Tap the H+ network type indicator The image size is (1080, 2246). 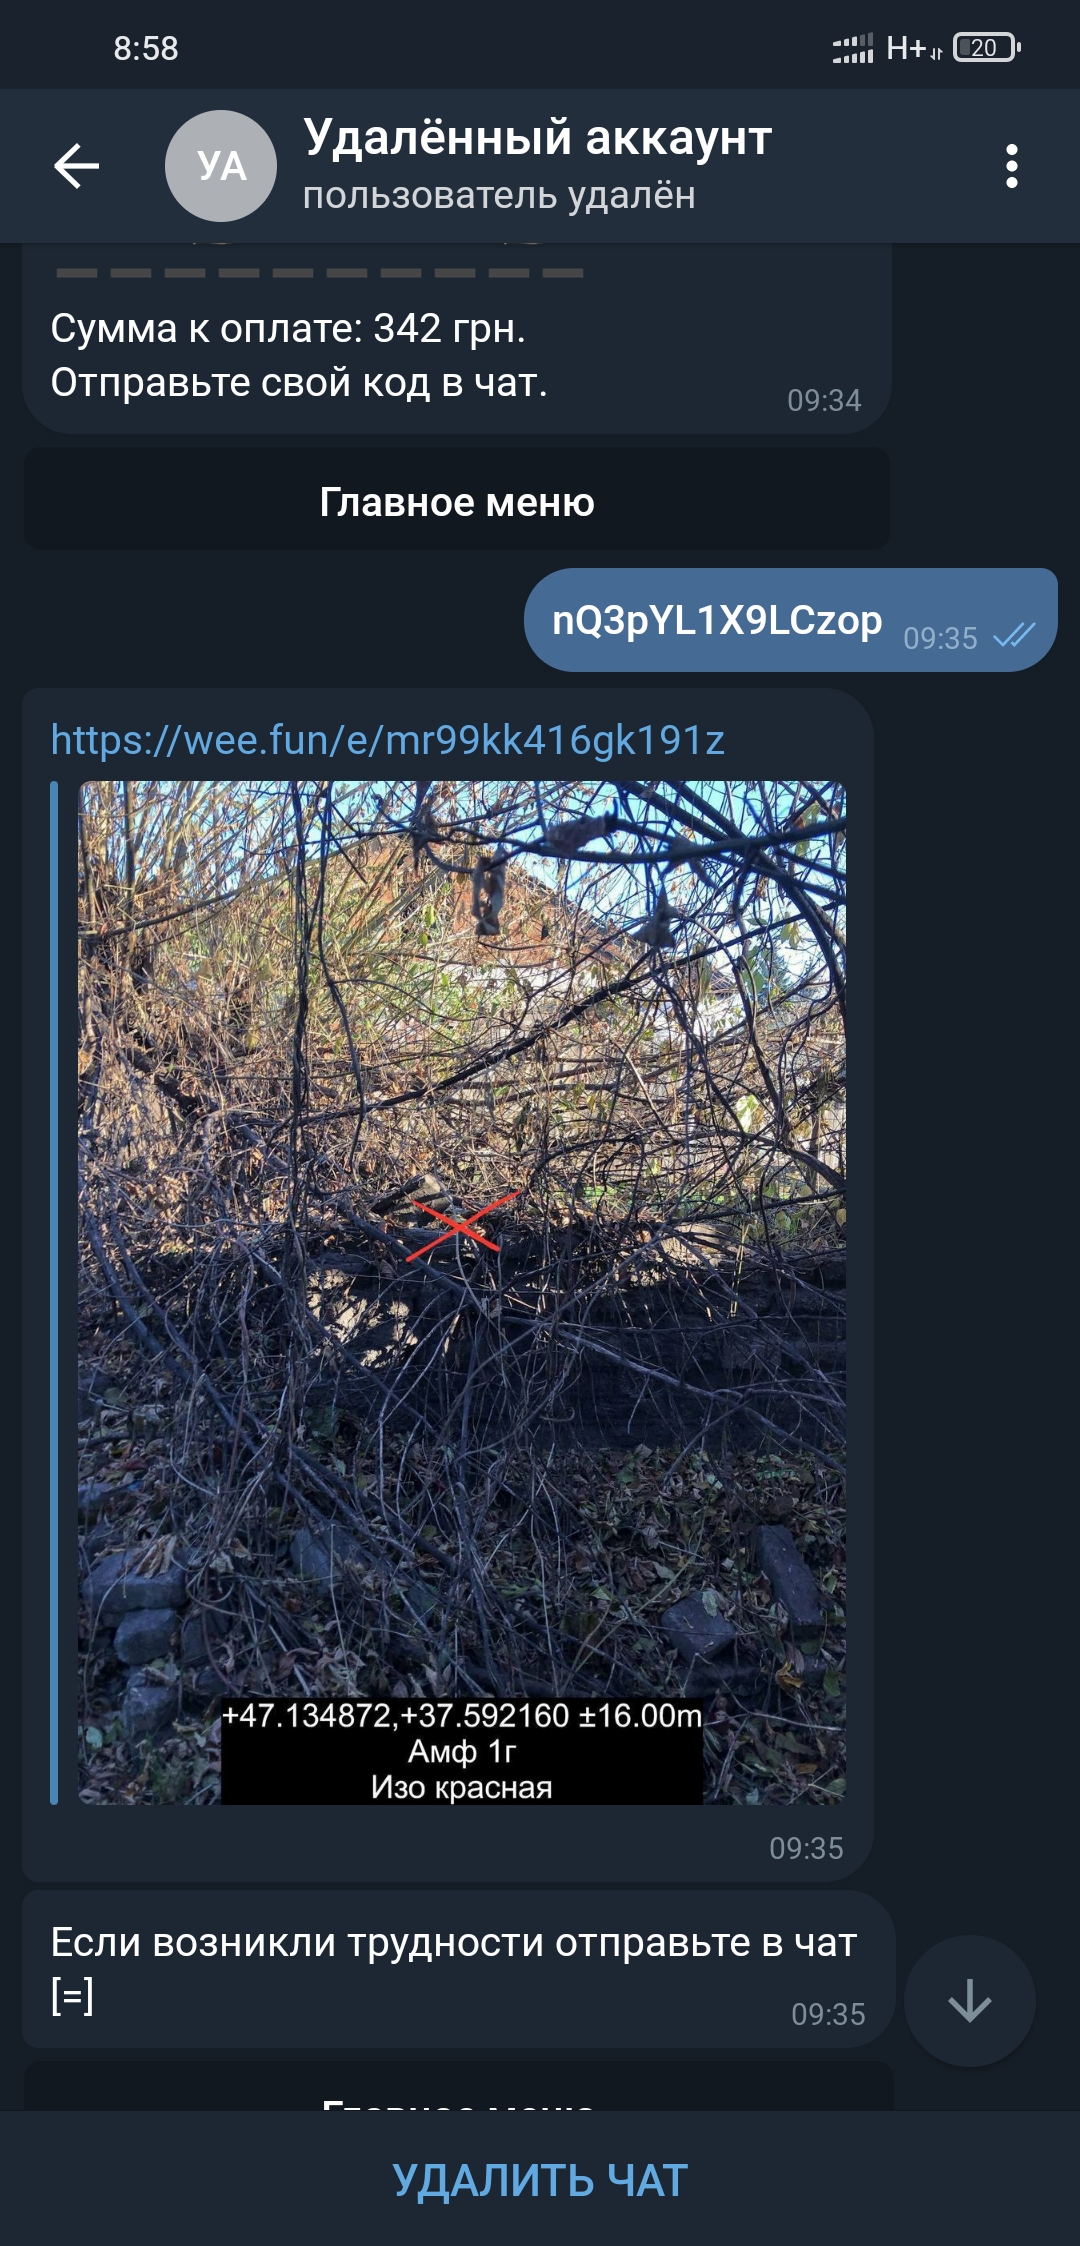pyautogui.click(x=913, y=48)
